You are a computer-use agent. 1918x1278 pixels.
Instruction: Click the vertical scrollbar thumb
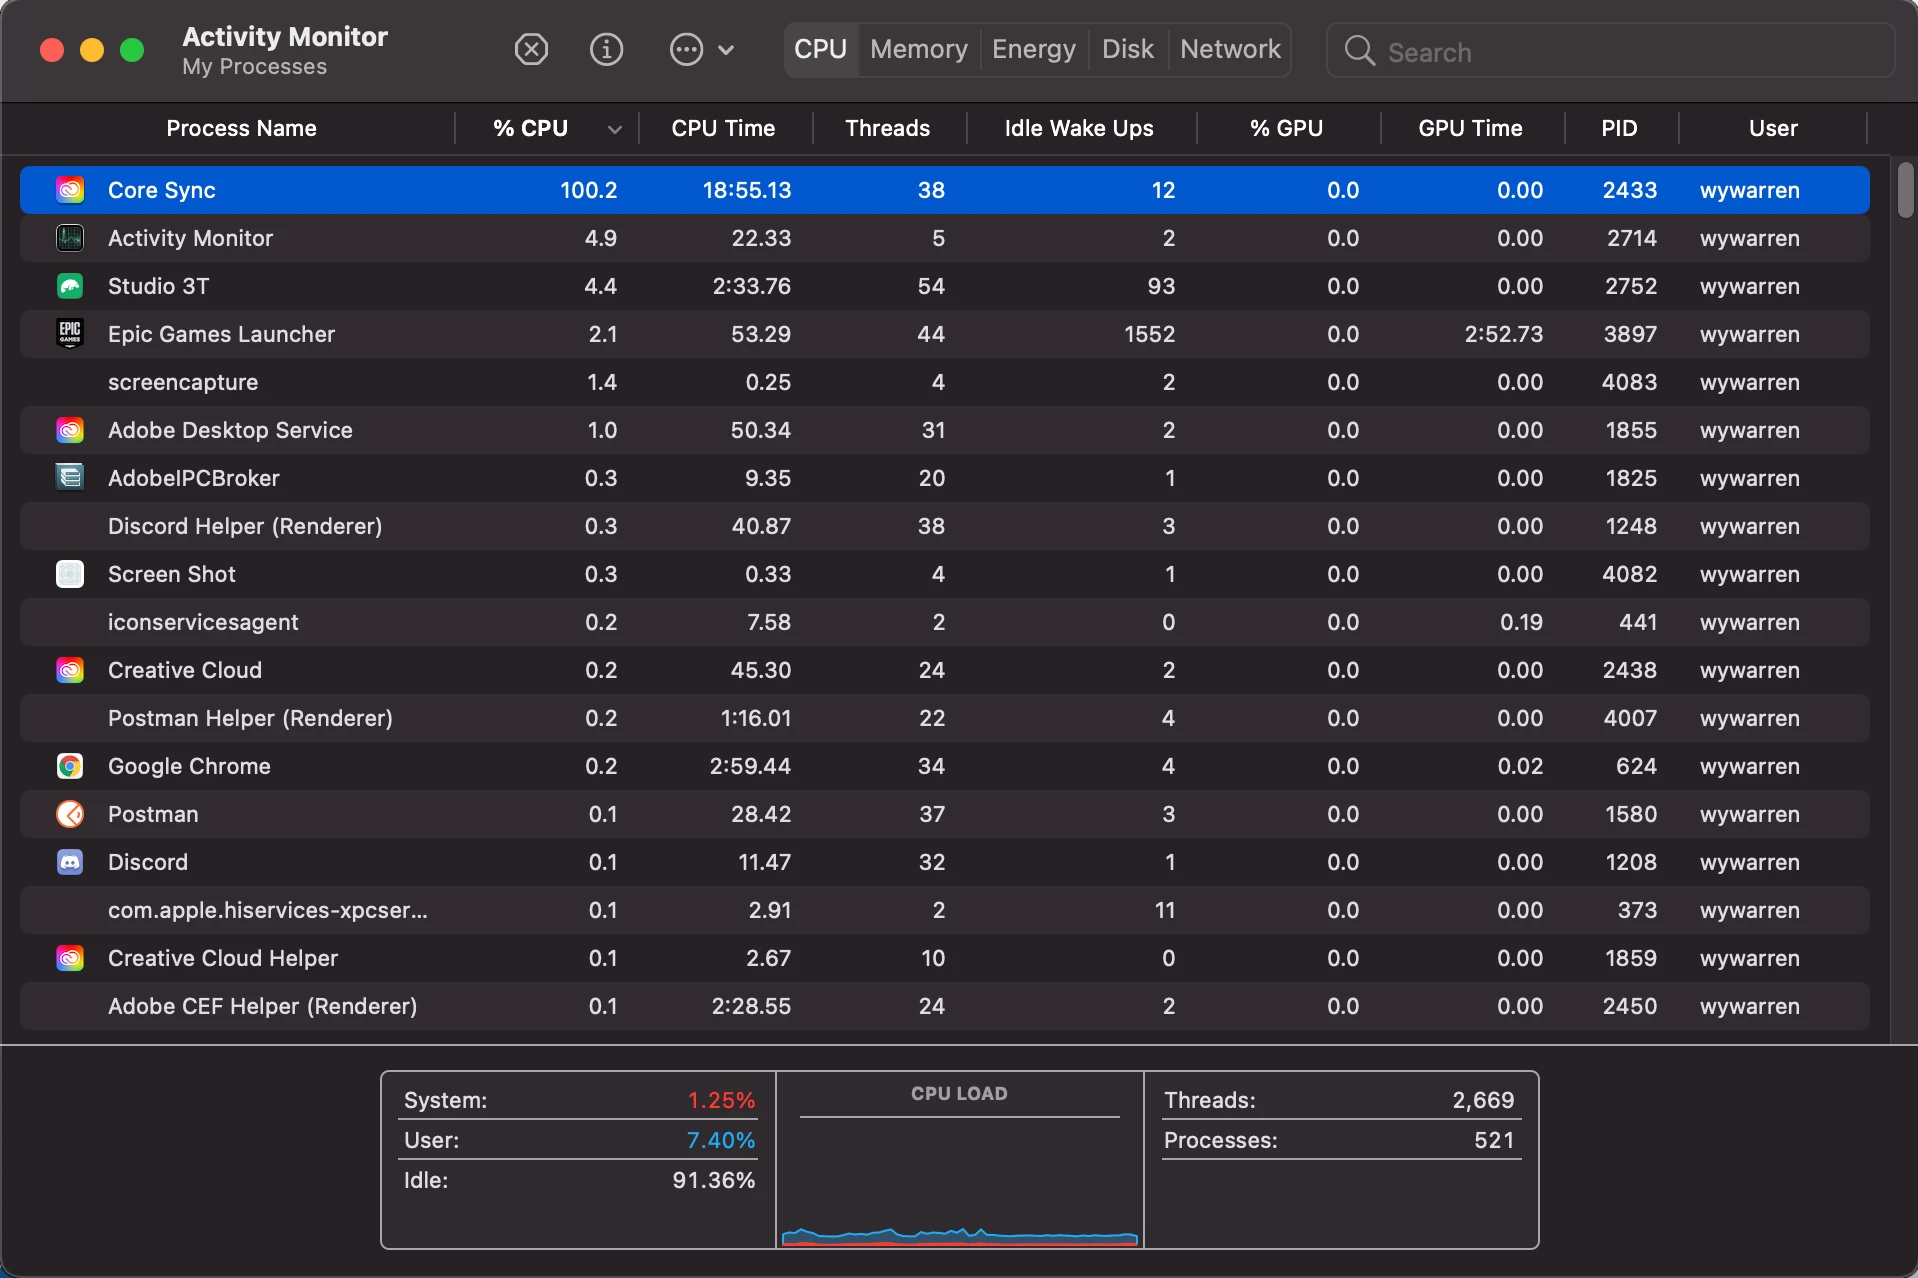[x=1905, y=190]
